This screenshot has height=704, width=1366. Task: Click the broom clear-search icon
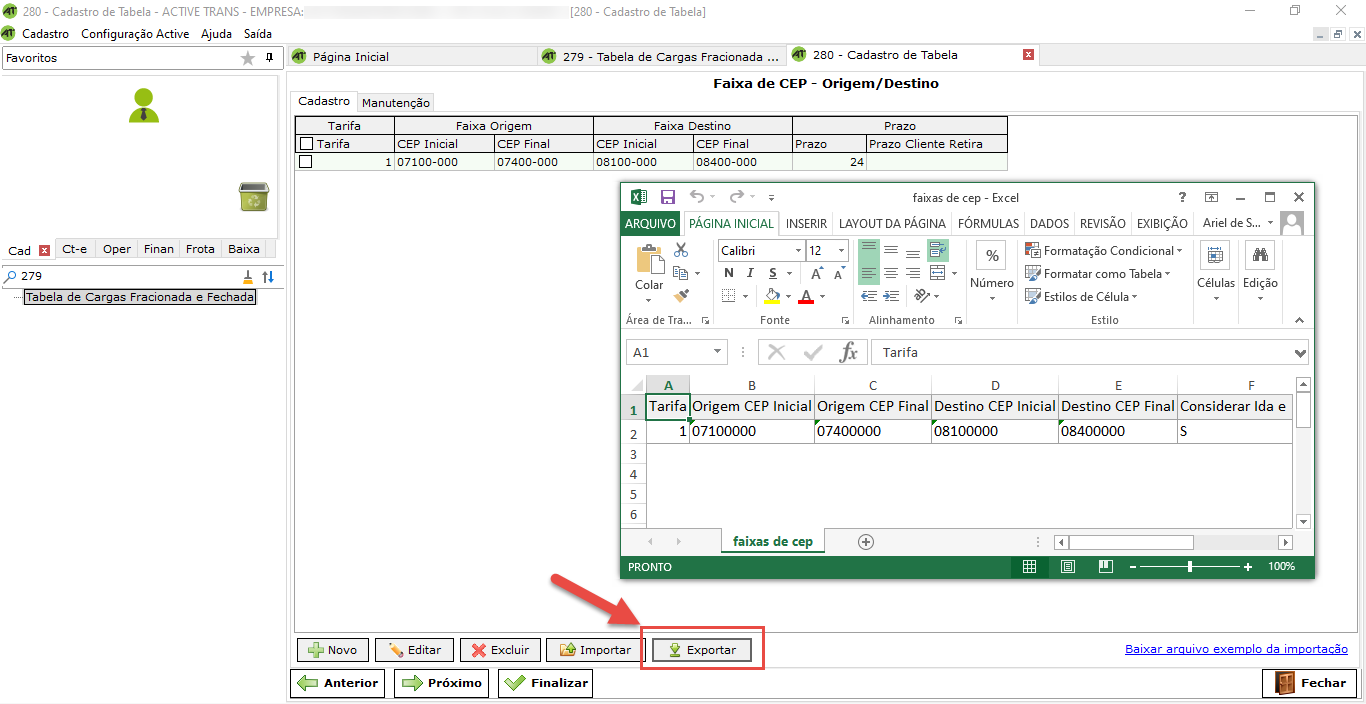click(x=248, y=276)
